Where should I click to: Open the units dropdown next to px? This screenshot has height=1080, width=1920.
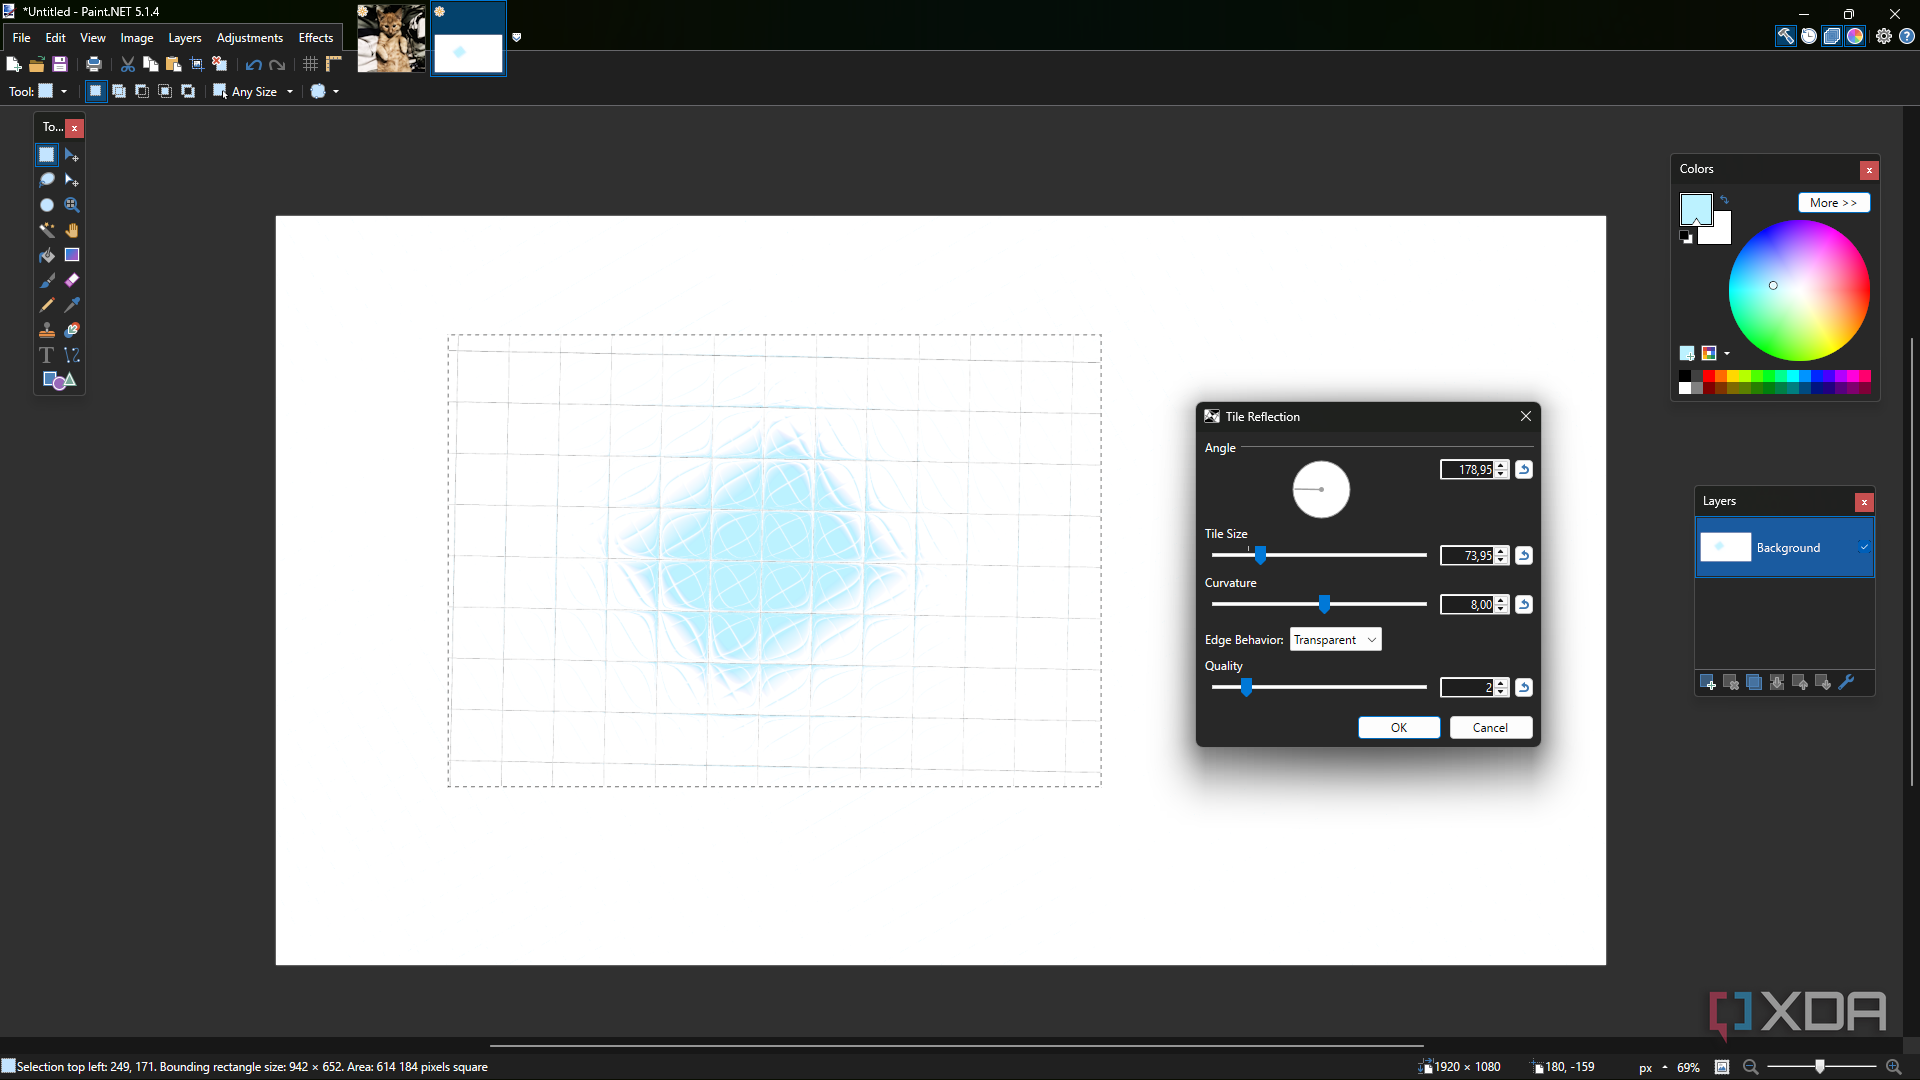(x=1665, y=1067)
